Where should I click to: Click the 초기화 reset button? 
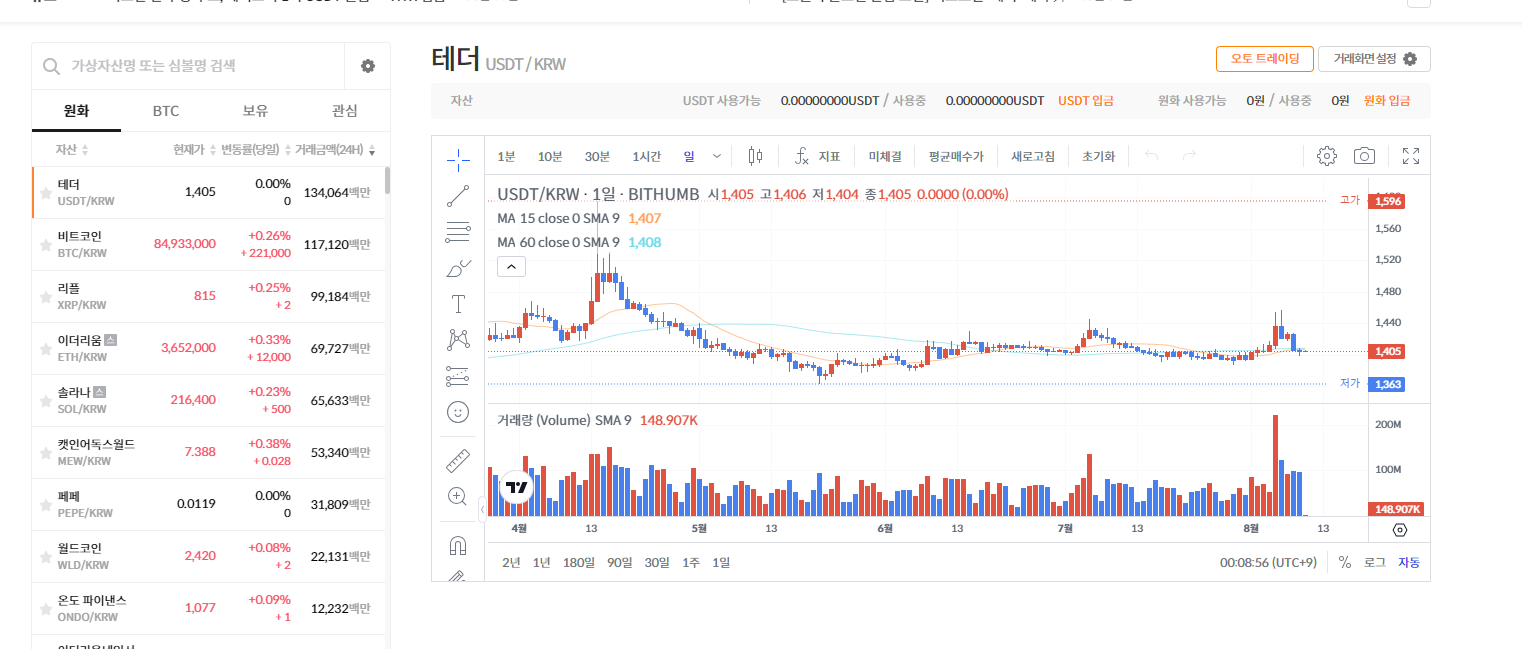point(1098,156)
